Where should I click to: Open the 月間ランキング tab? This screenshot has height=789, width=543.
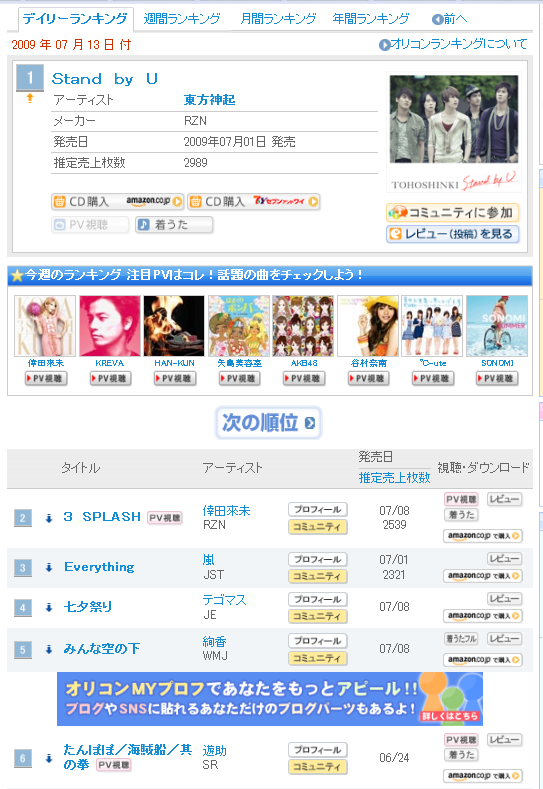click(278, 19)
